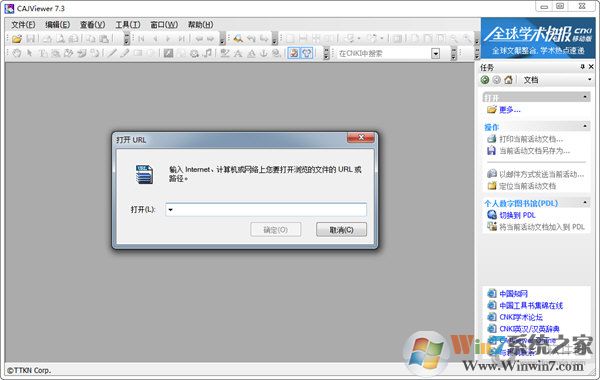This screenshot has height=380, width=600.
Task: Collapse the 个人数字图书馆(PDL) section
Action: click(x=585, y=202)
